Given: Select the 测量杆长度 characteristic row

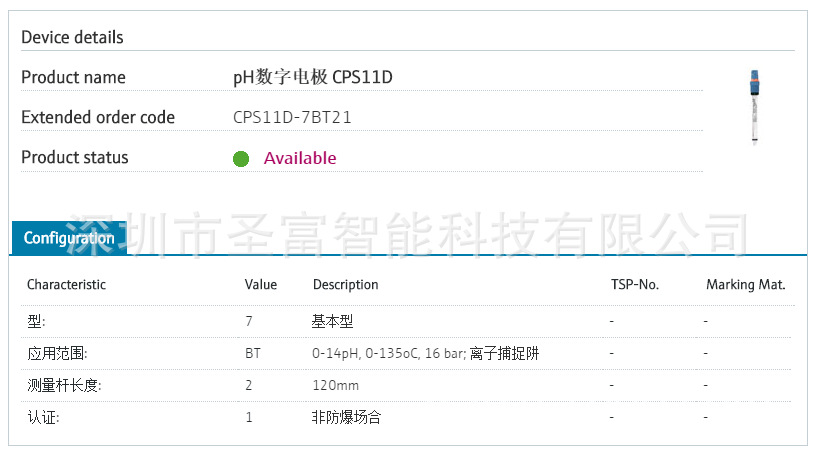Looking at the screenshot, I should click(64, 385).
